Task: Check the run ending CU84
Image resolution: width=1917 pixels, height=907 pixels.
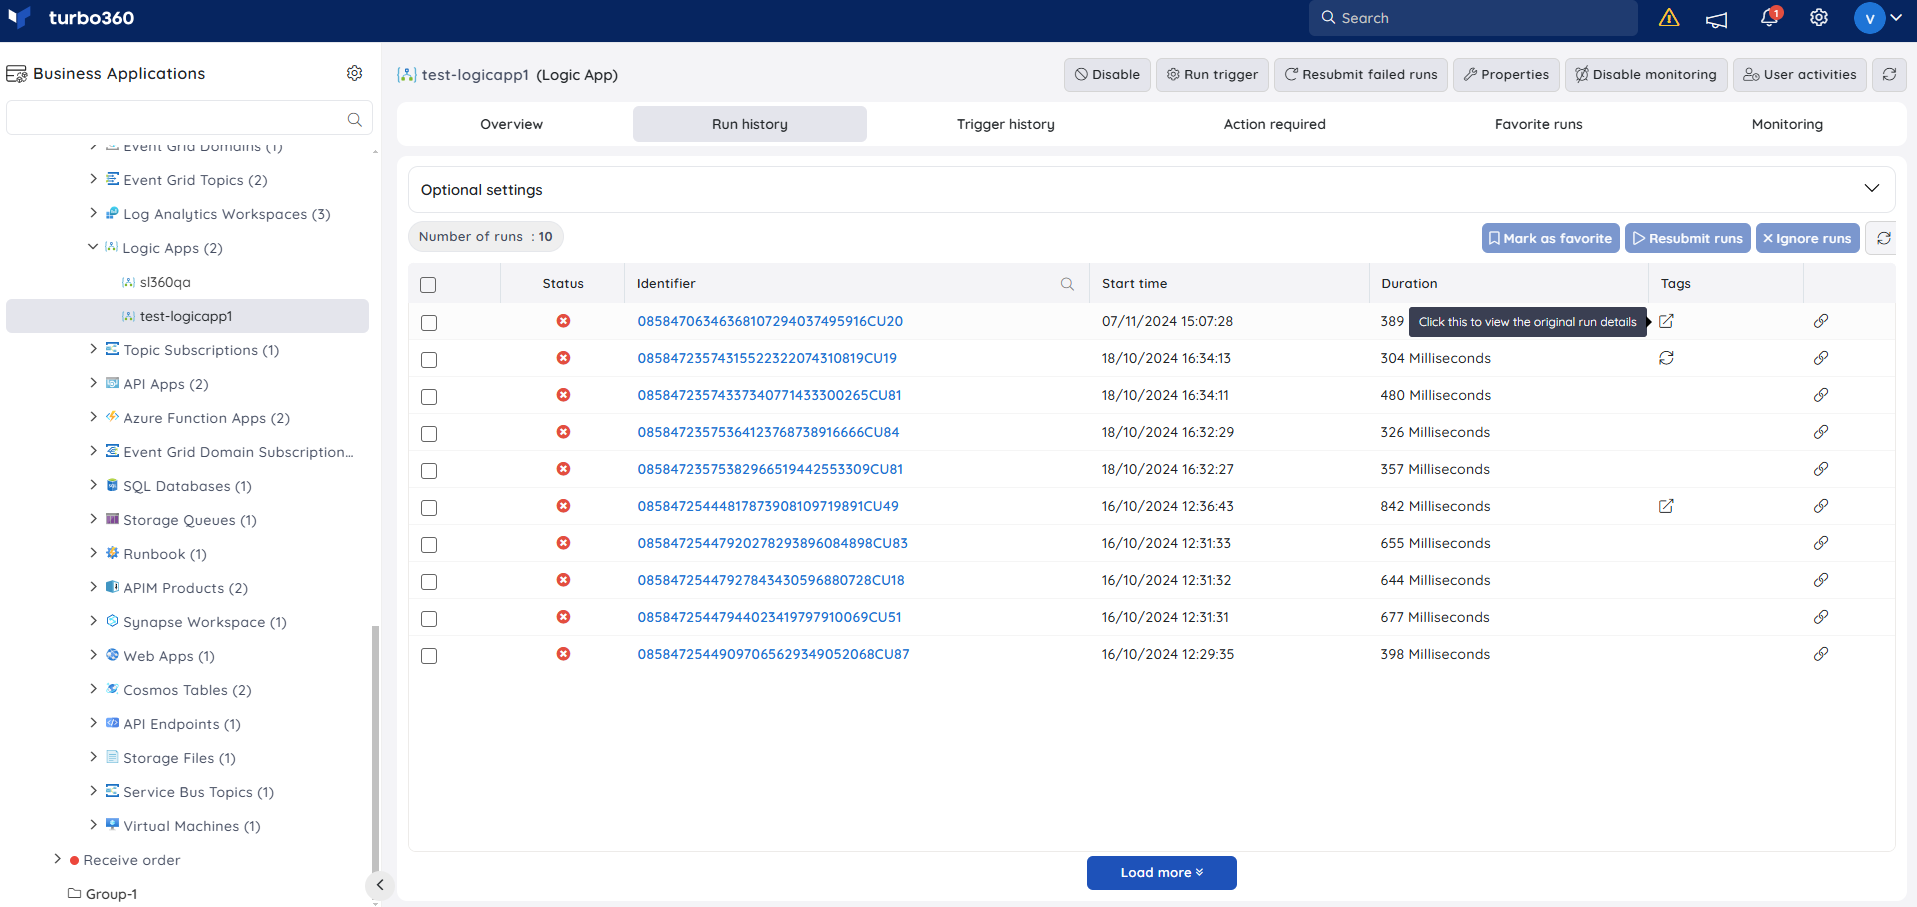Action: [429, 434]
